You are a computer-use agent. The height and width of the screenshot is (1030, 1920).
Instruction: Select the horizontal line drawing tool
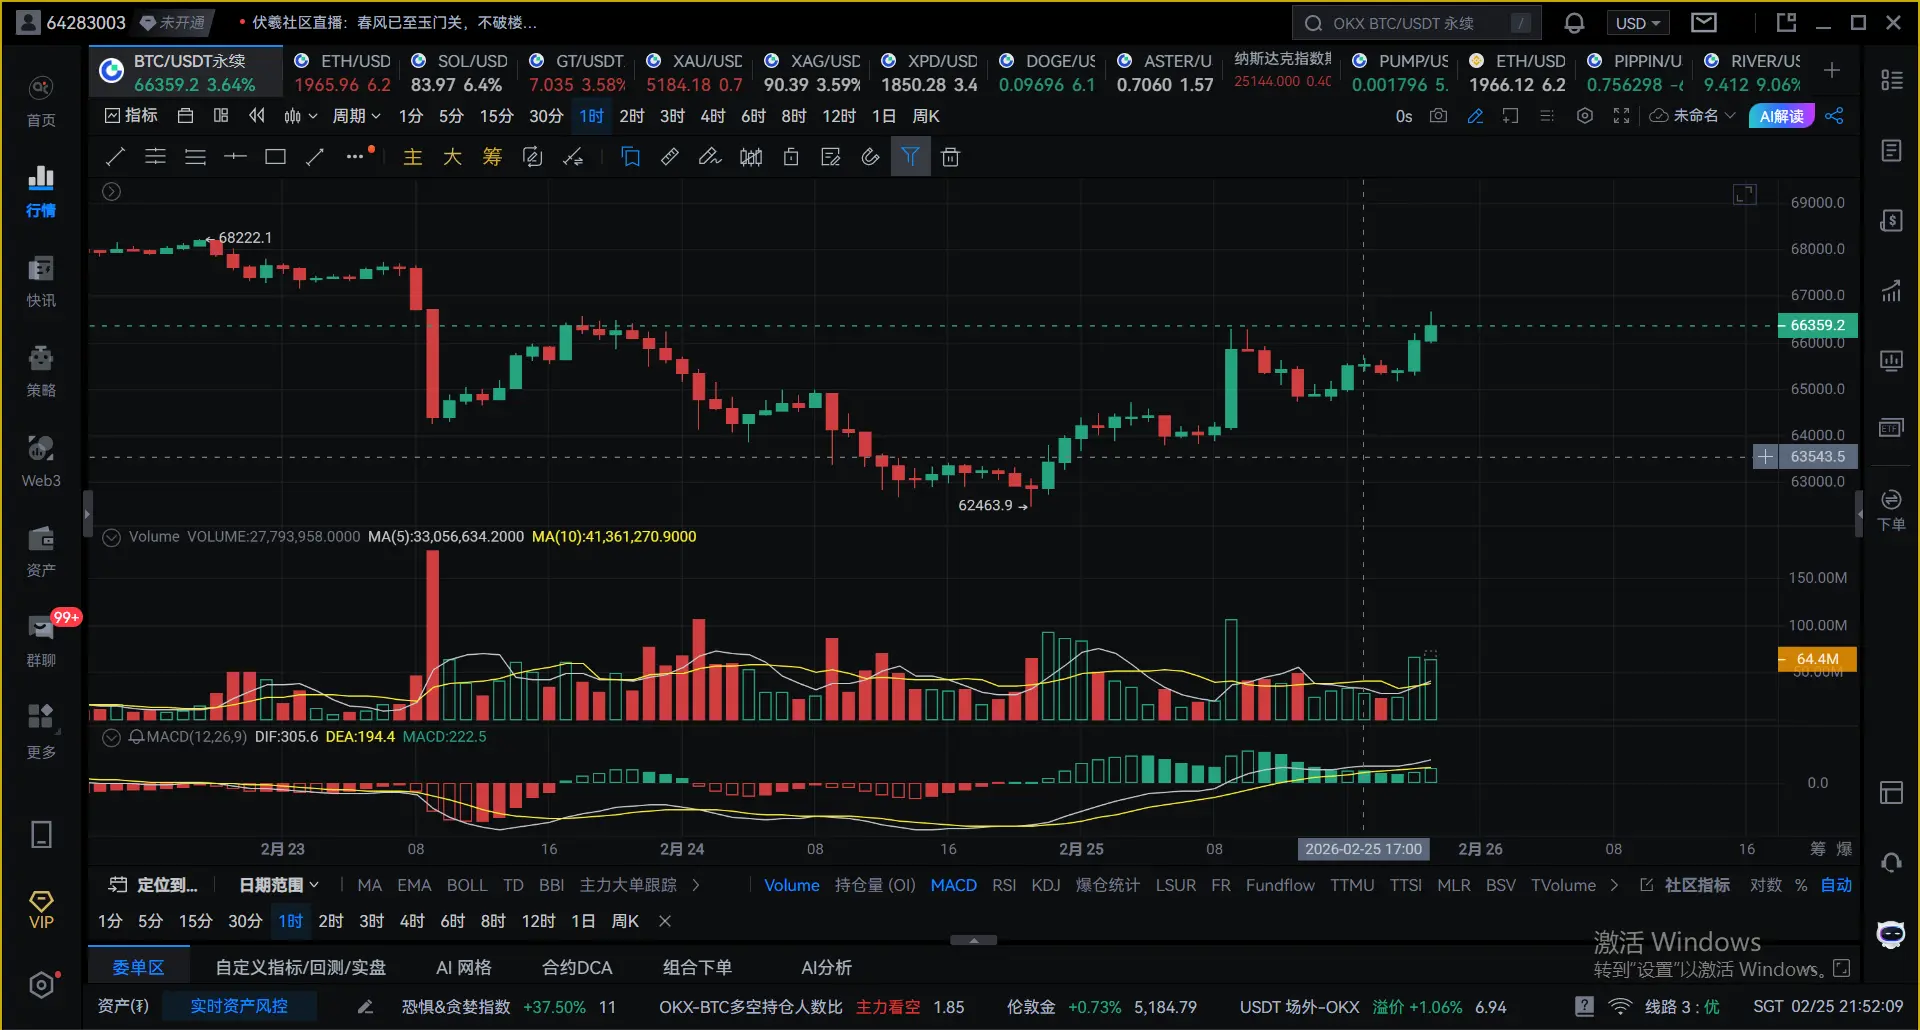(235, 157)
